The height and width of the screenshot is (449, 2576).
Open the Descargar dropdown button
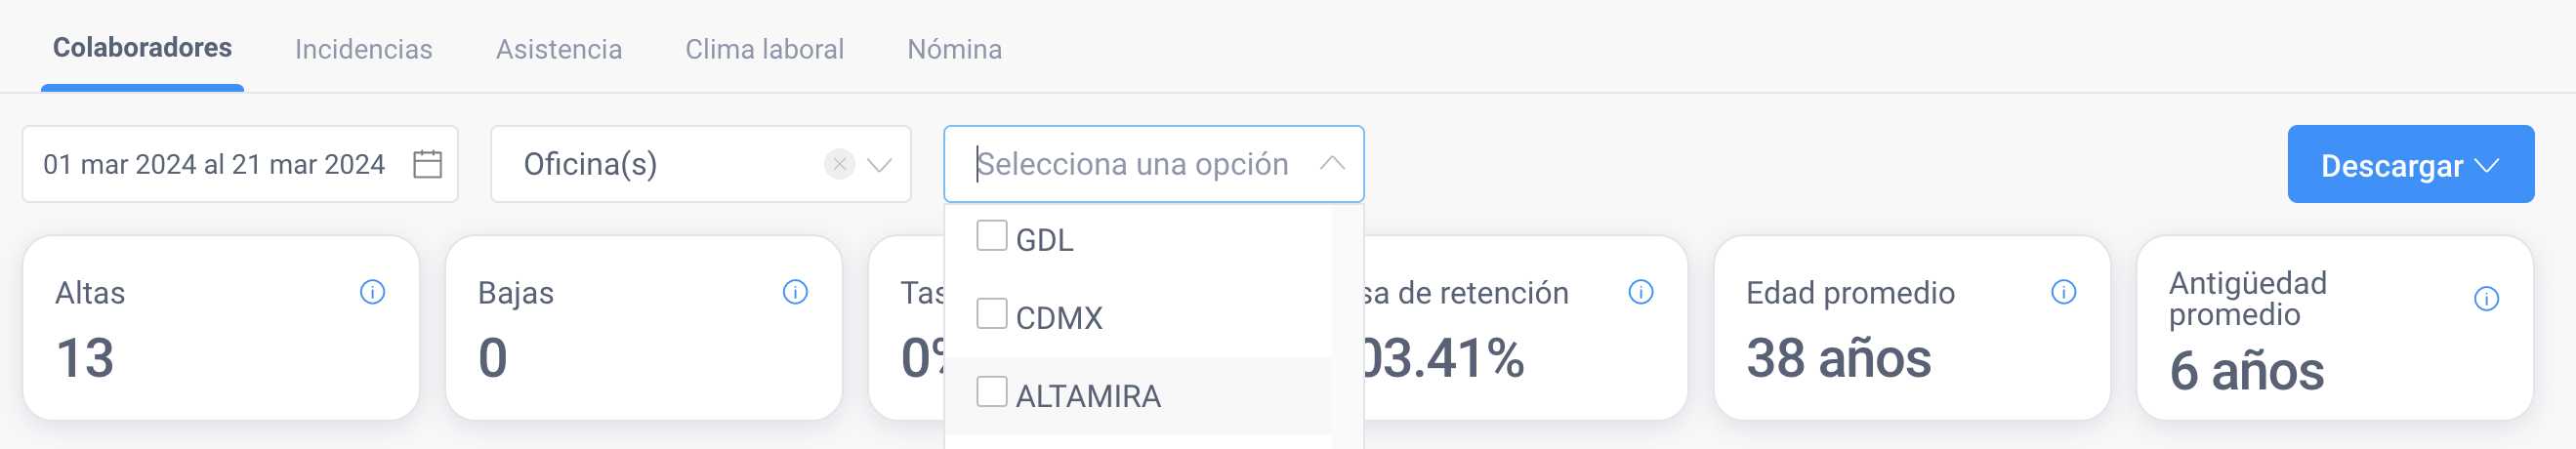pyautogui.click(x=2410, y=164)
